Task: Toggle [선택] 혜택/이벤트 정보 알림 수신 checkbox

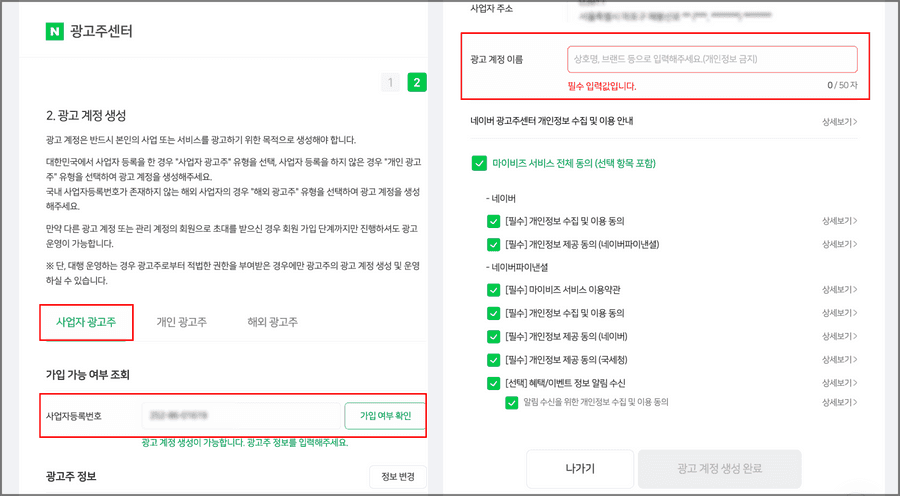Action: [493, 383]
